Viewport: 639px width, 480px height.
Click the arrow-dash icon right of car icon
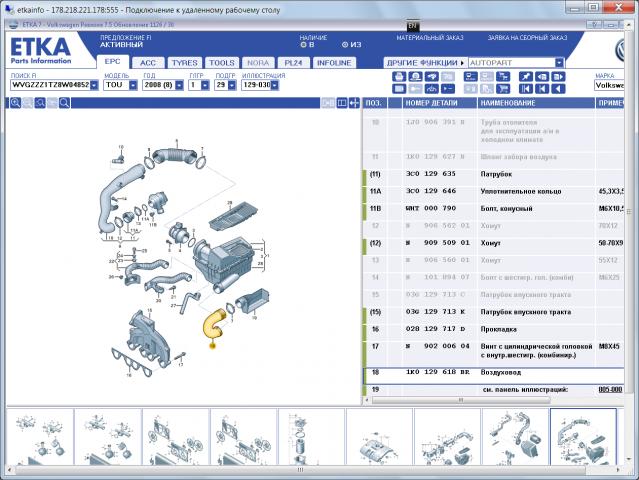[x=448, y=88]
